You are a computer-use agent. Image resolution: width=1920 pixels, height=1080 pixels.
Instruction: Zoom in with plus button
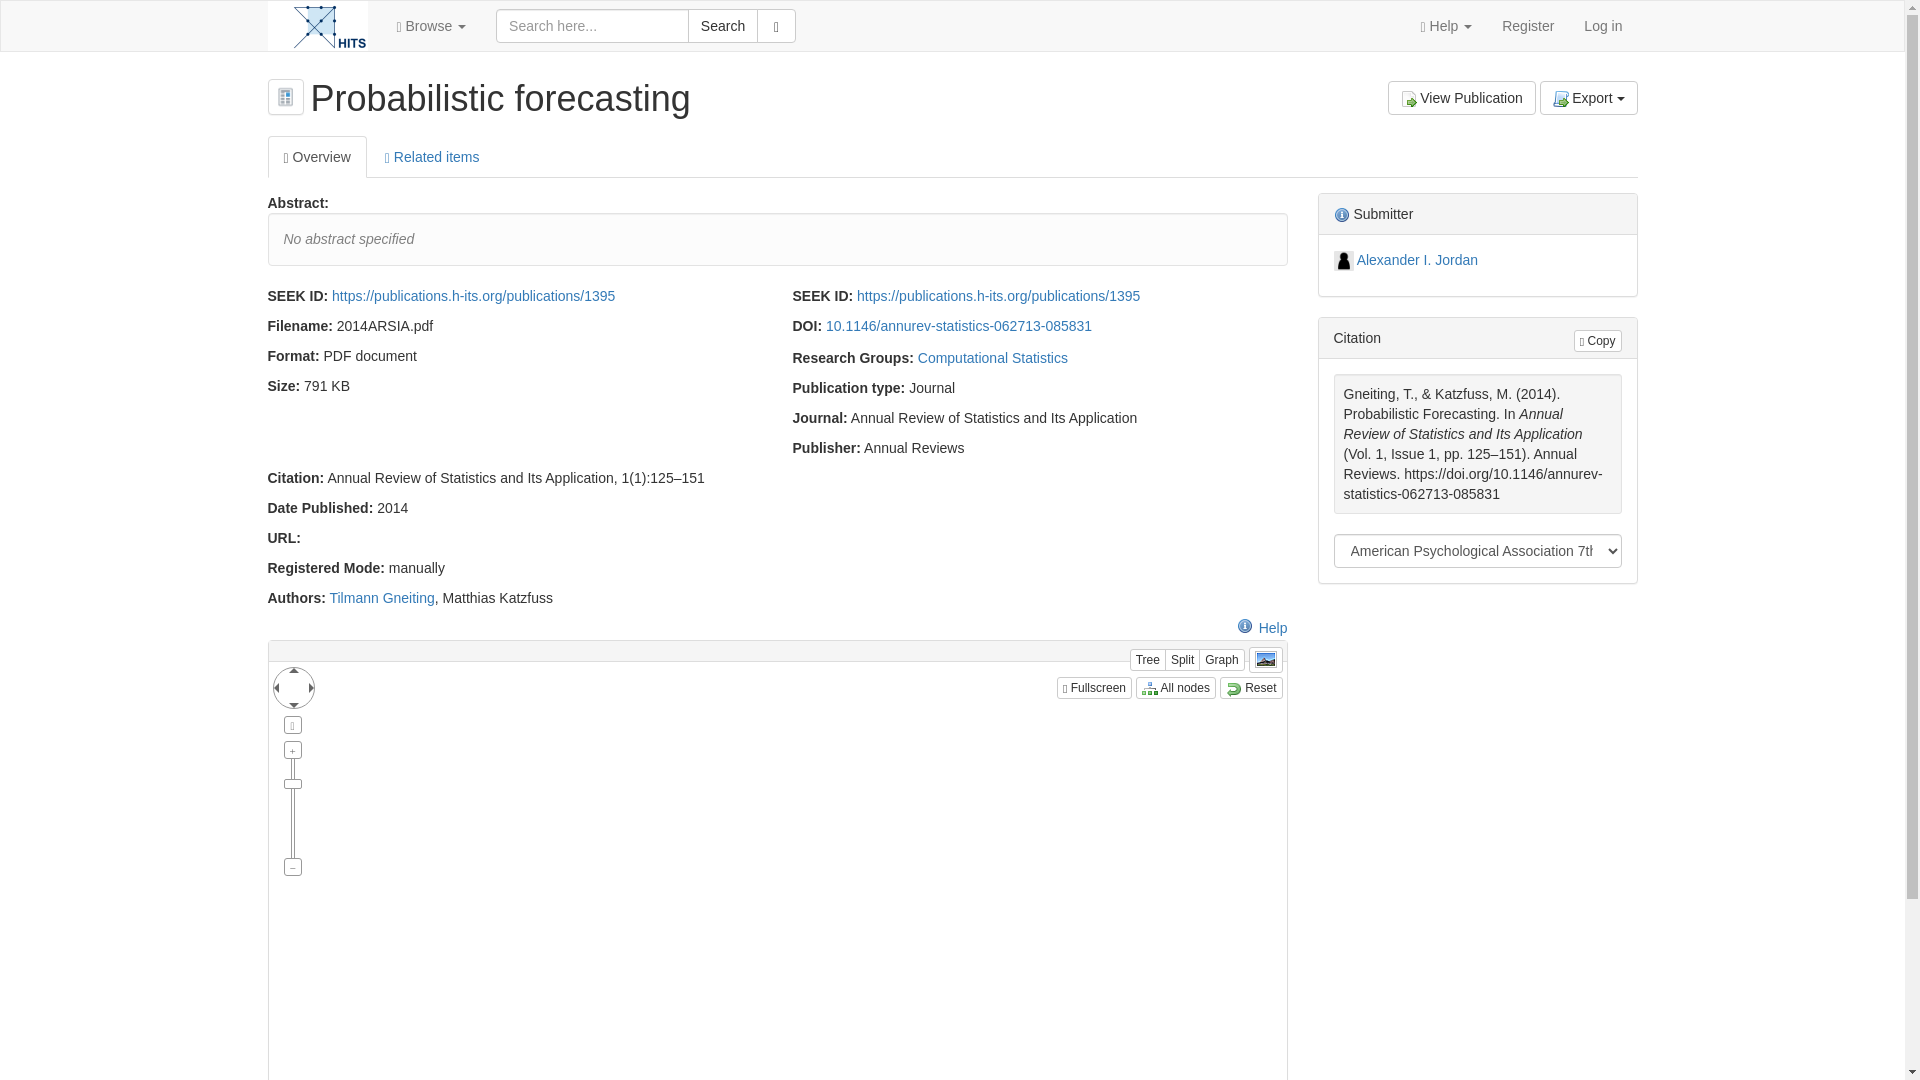click(292, 750)
